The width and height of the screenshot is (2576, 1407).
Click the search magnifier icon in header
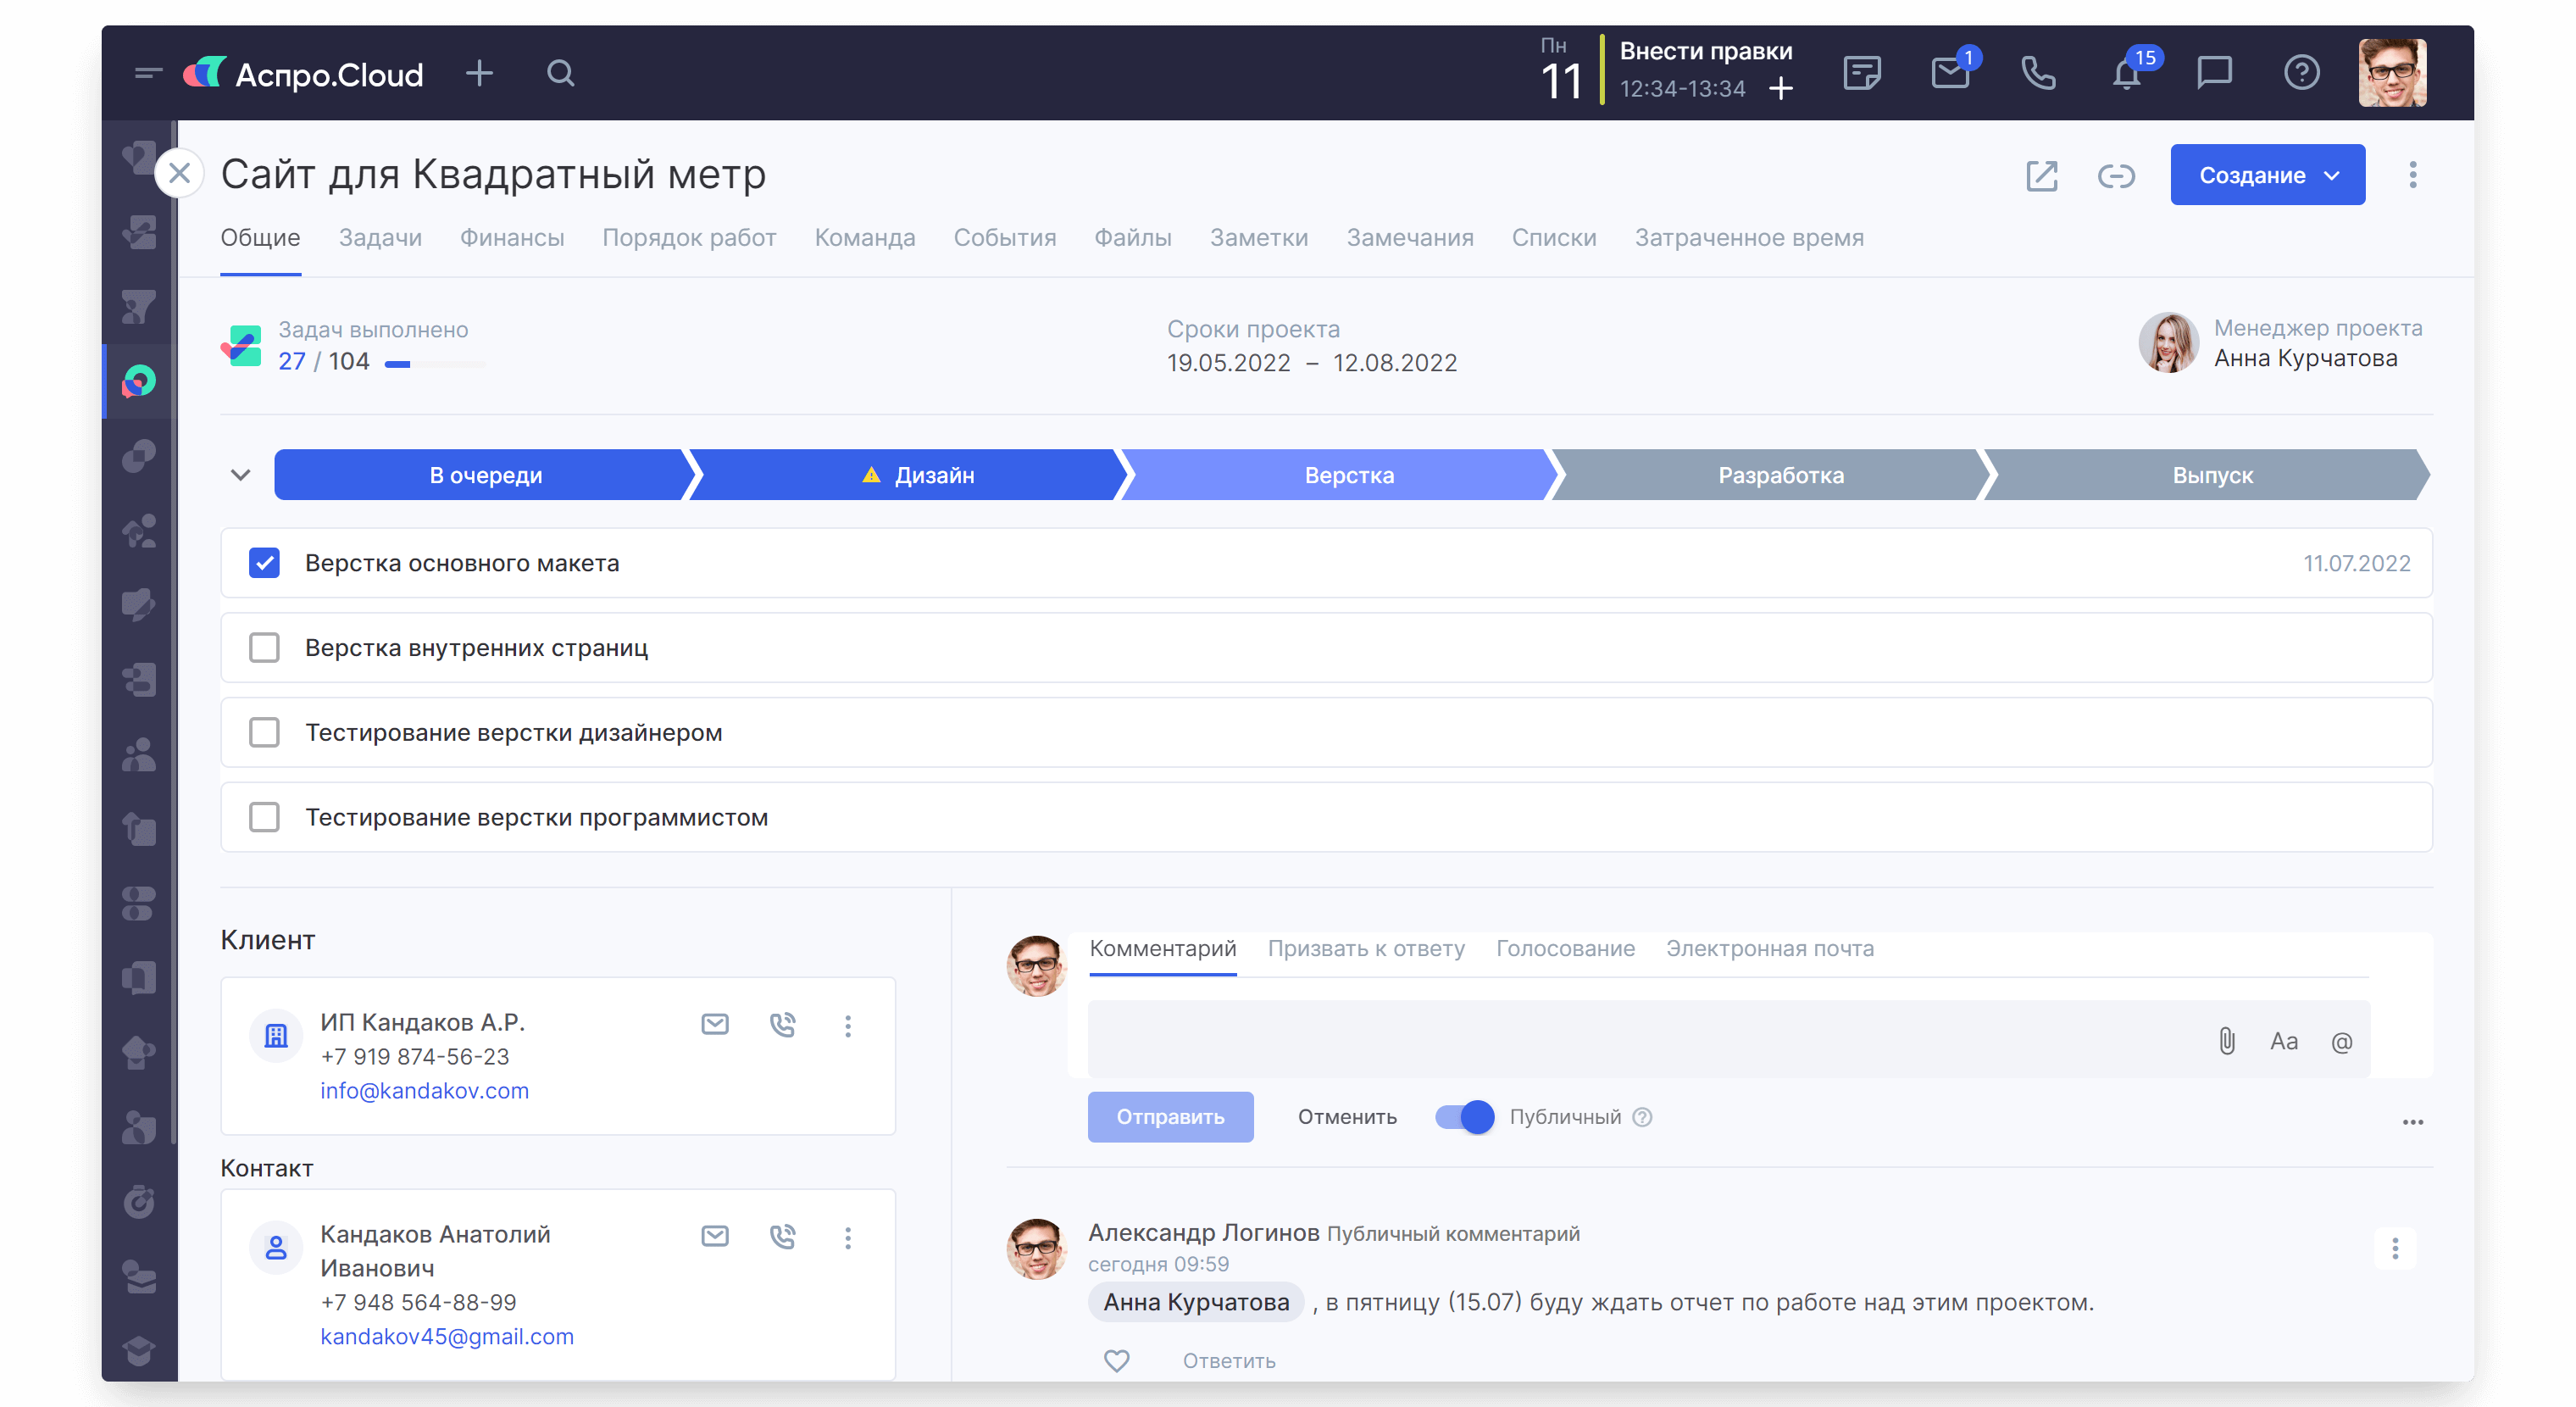[560, 74]
